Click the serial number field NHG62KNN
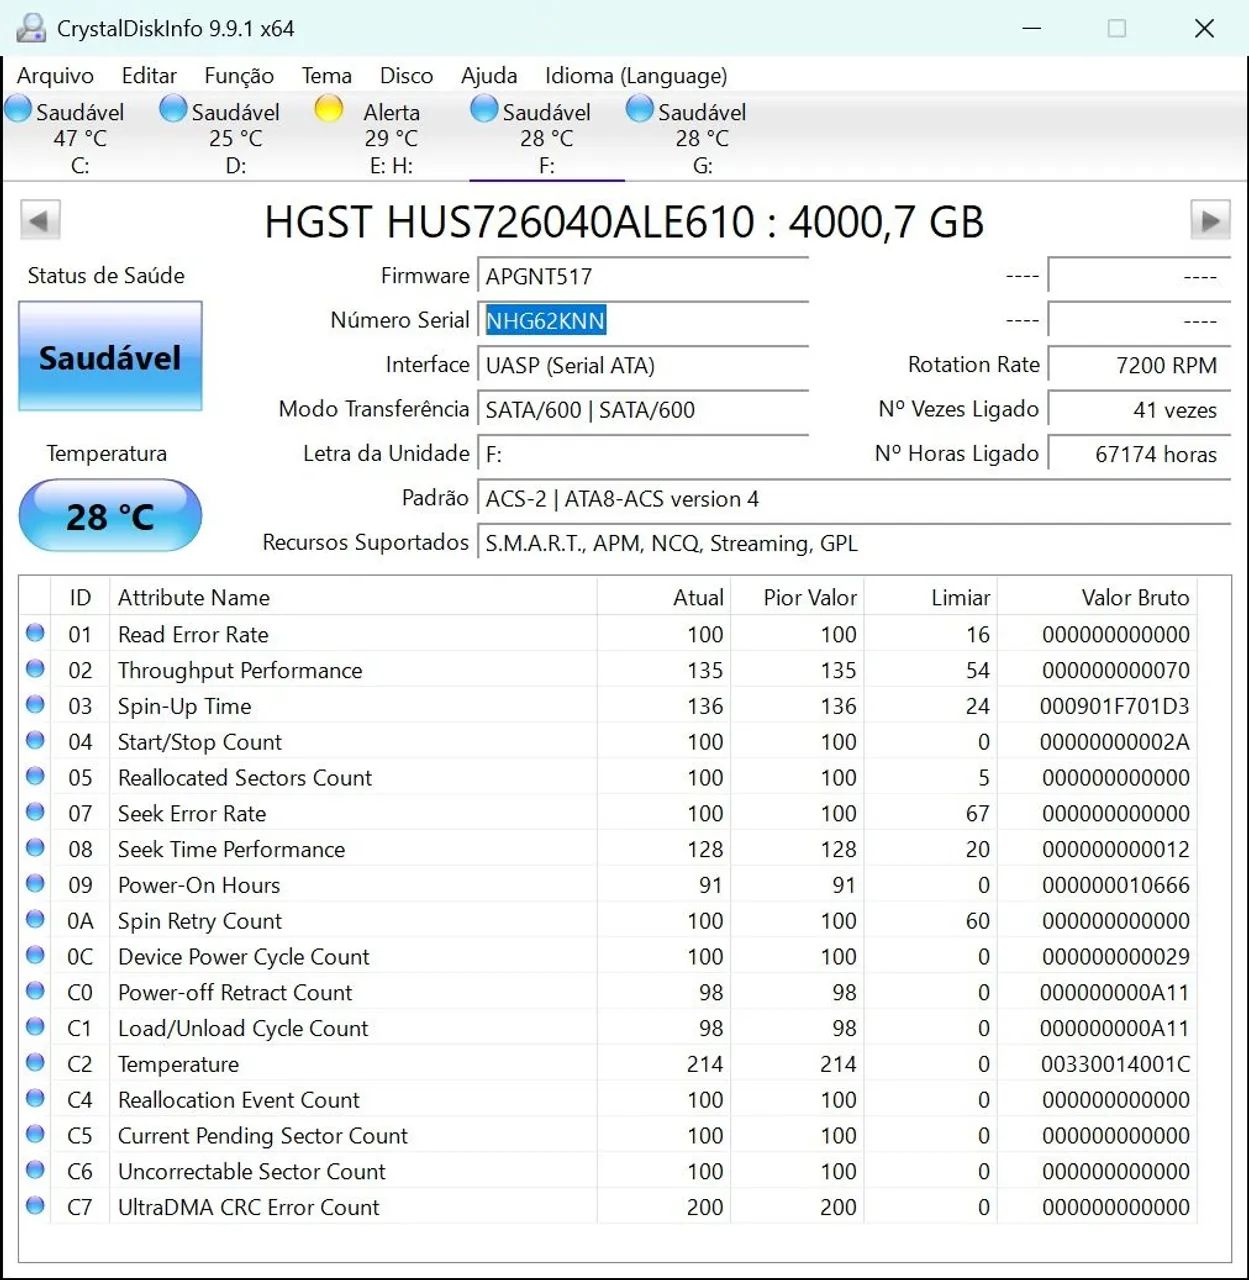The image size is (1249, 1280). (643, 320)
